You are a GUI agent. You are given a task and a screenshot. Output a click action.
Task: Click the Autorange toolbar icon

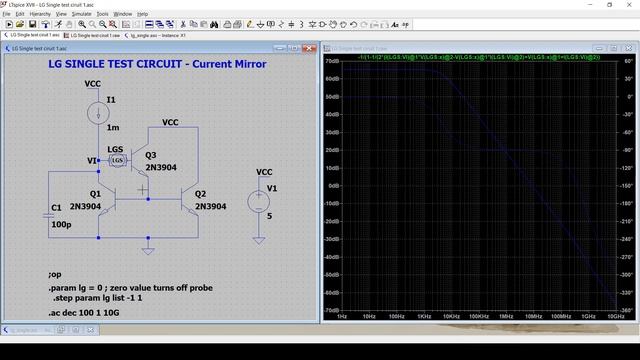pos(126,24)
